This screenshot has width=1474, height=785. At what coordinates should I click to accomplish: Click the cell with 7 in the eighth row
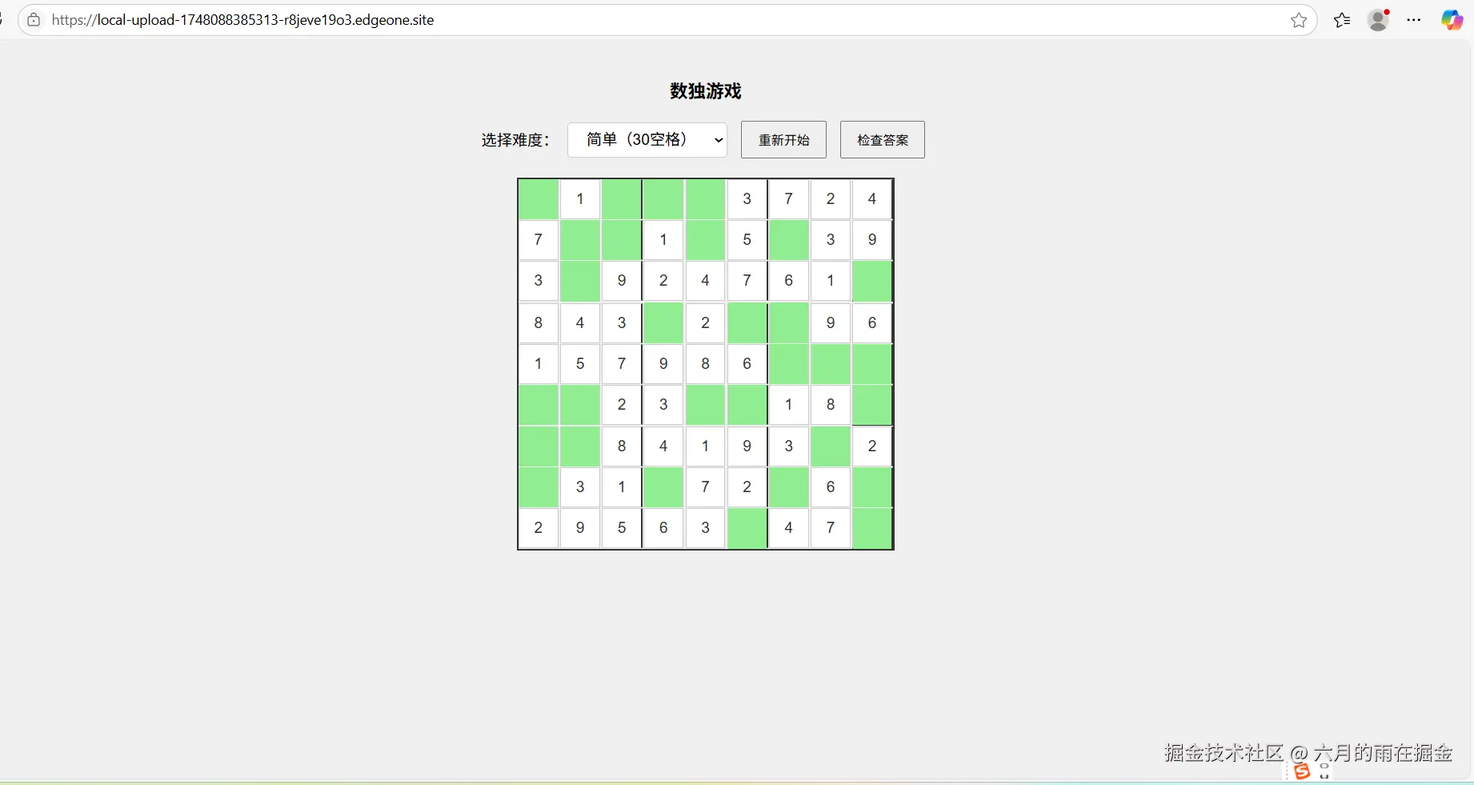tap(705, 487)
